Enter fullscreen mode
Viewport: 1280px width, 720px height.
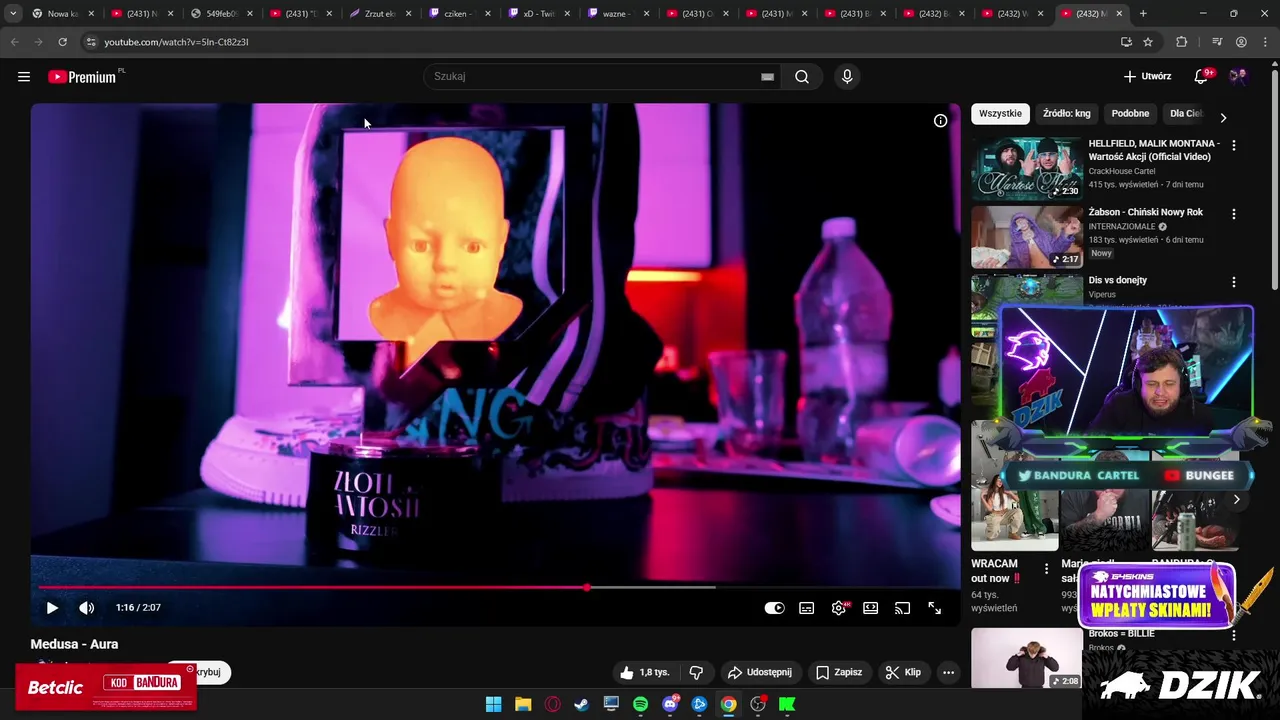pos(935,608)
